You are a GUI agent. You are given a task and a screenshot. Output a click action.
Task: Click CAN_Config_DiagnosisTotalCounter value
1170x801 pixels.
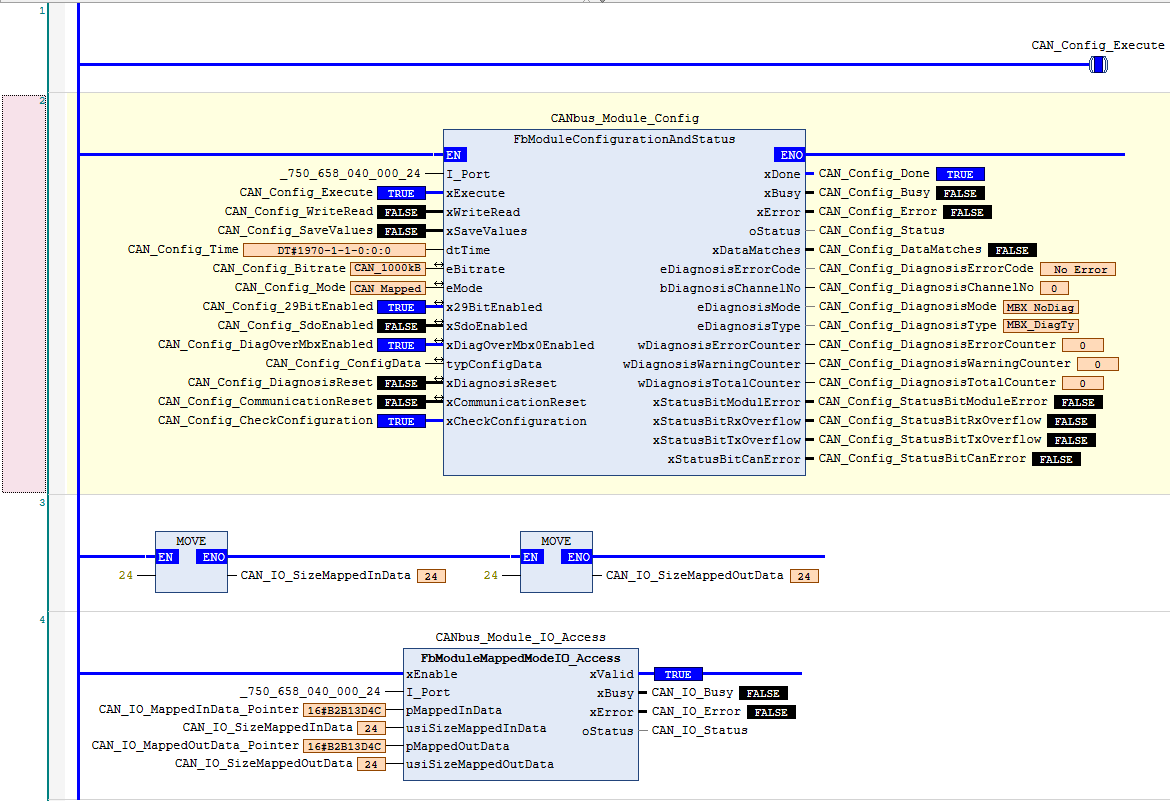tap(1083, 383)
